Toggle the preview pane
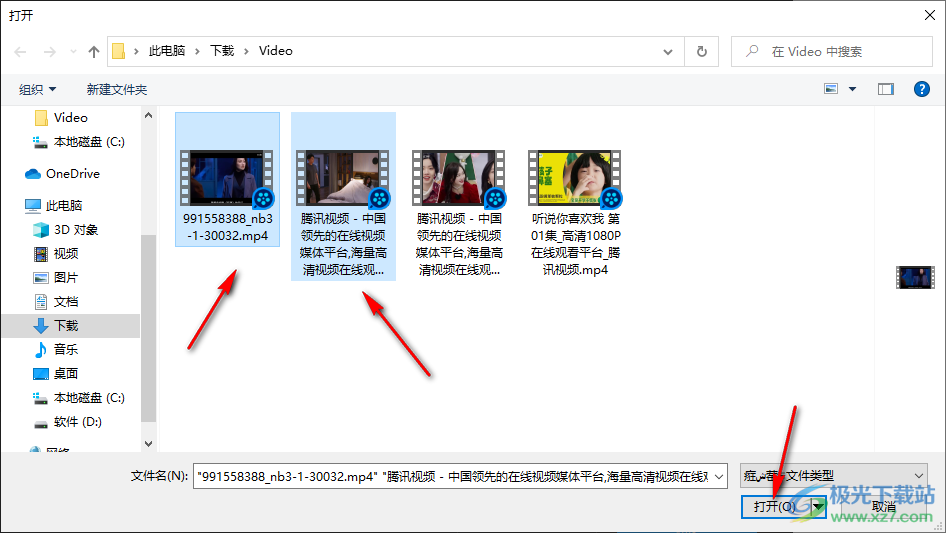The image size is (946, 533). (x=886, y=89)
